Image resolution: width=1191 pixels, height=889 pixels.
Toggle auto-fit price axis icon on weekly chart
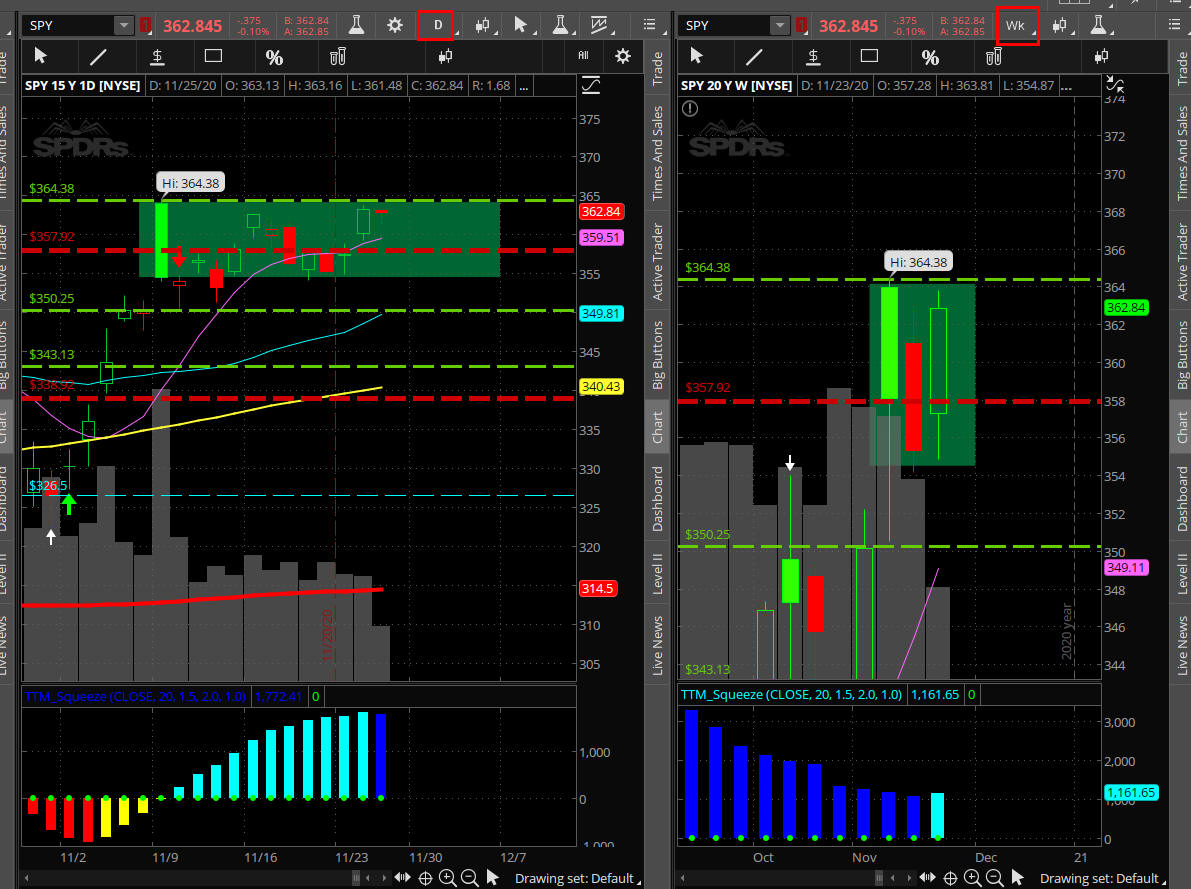(x=1114, y=86)
